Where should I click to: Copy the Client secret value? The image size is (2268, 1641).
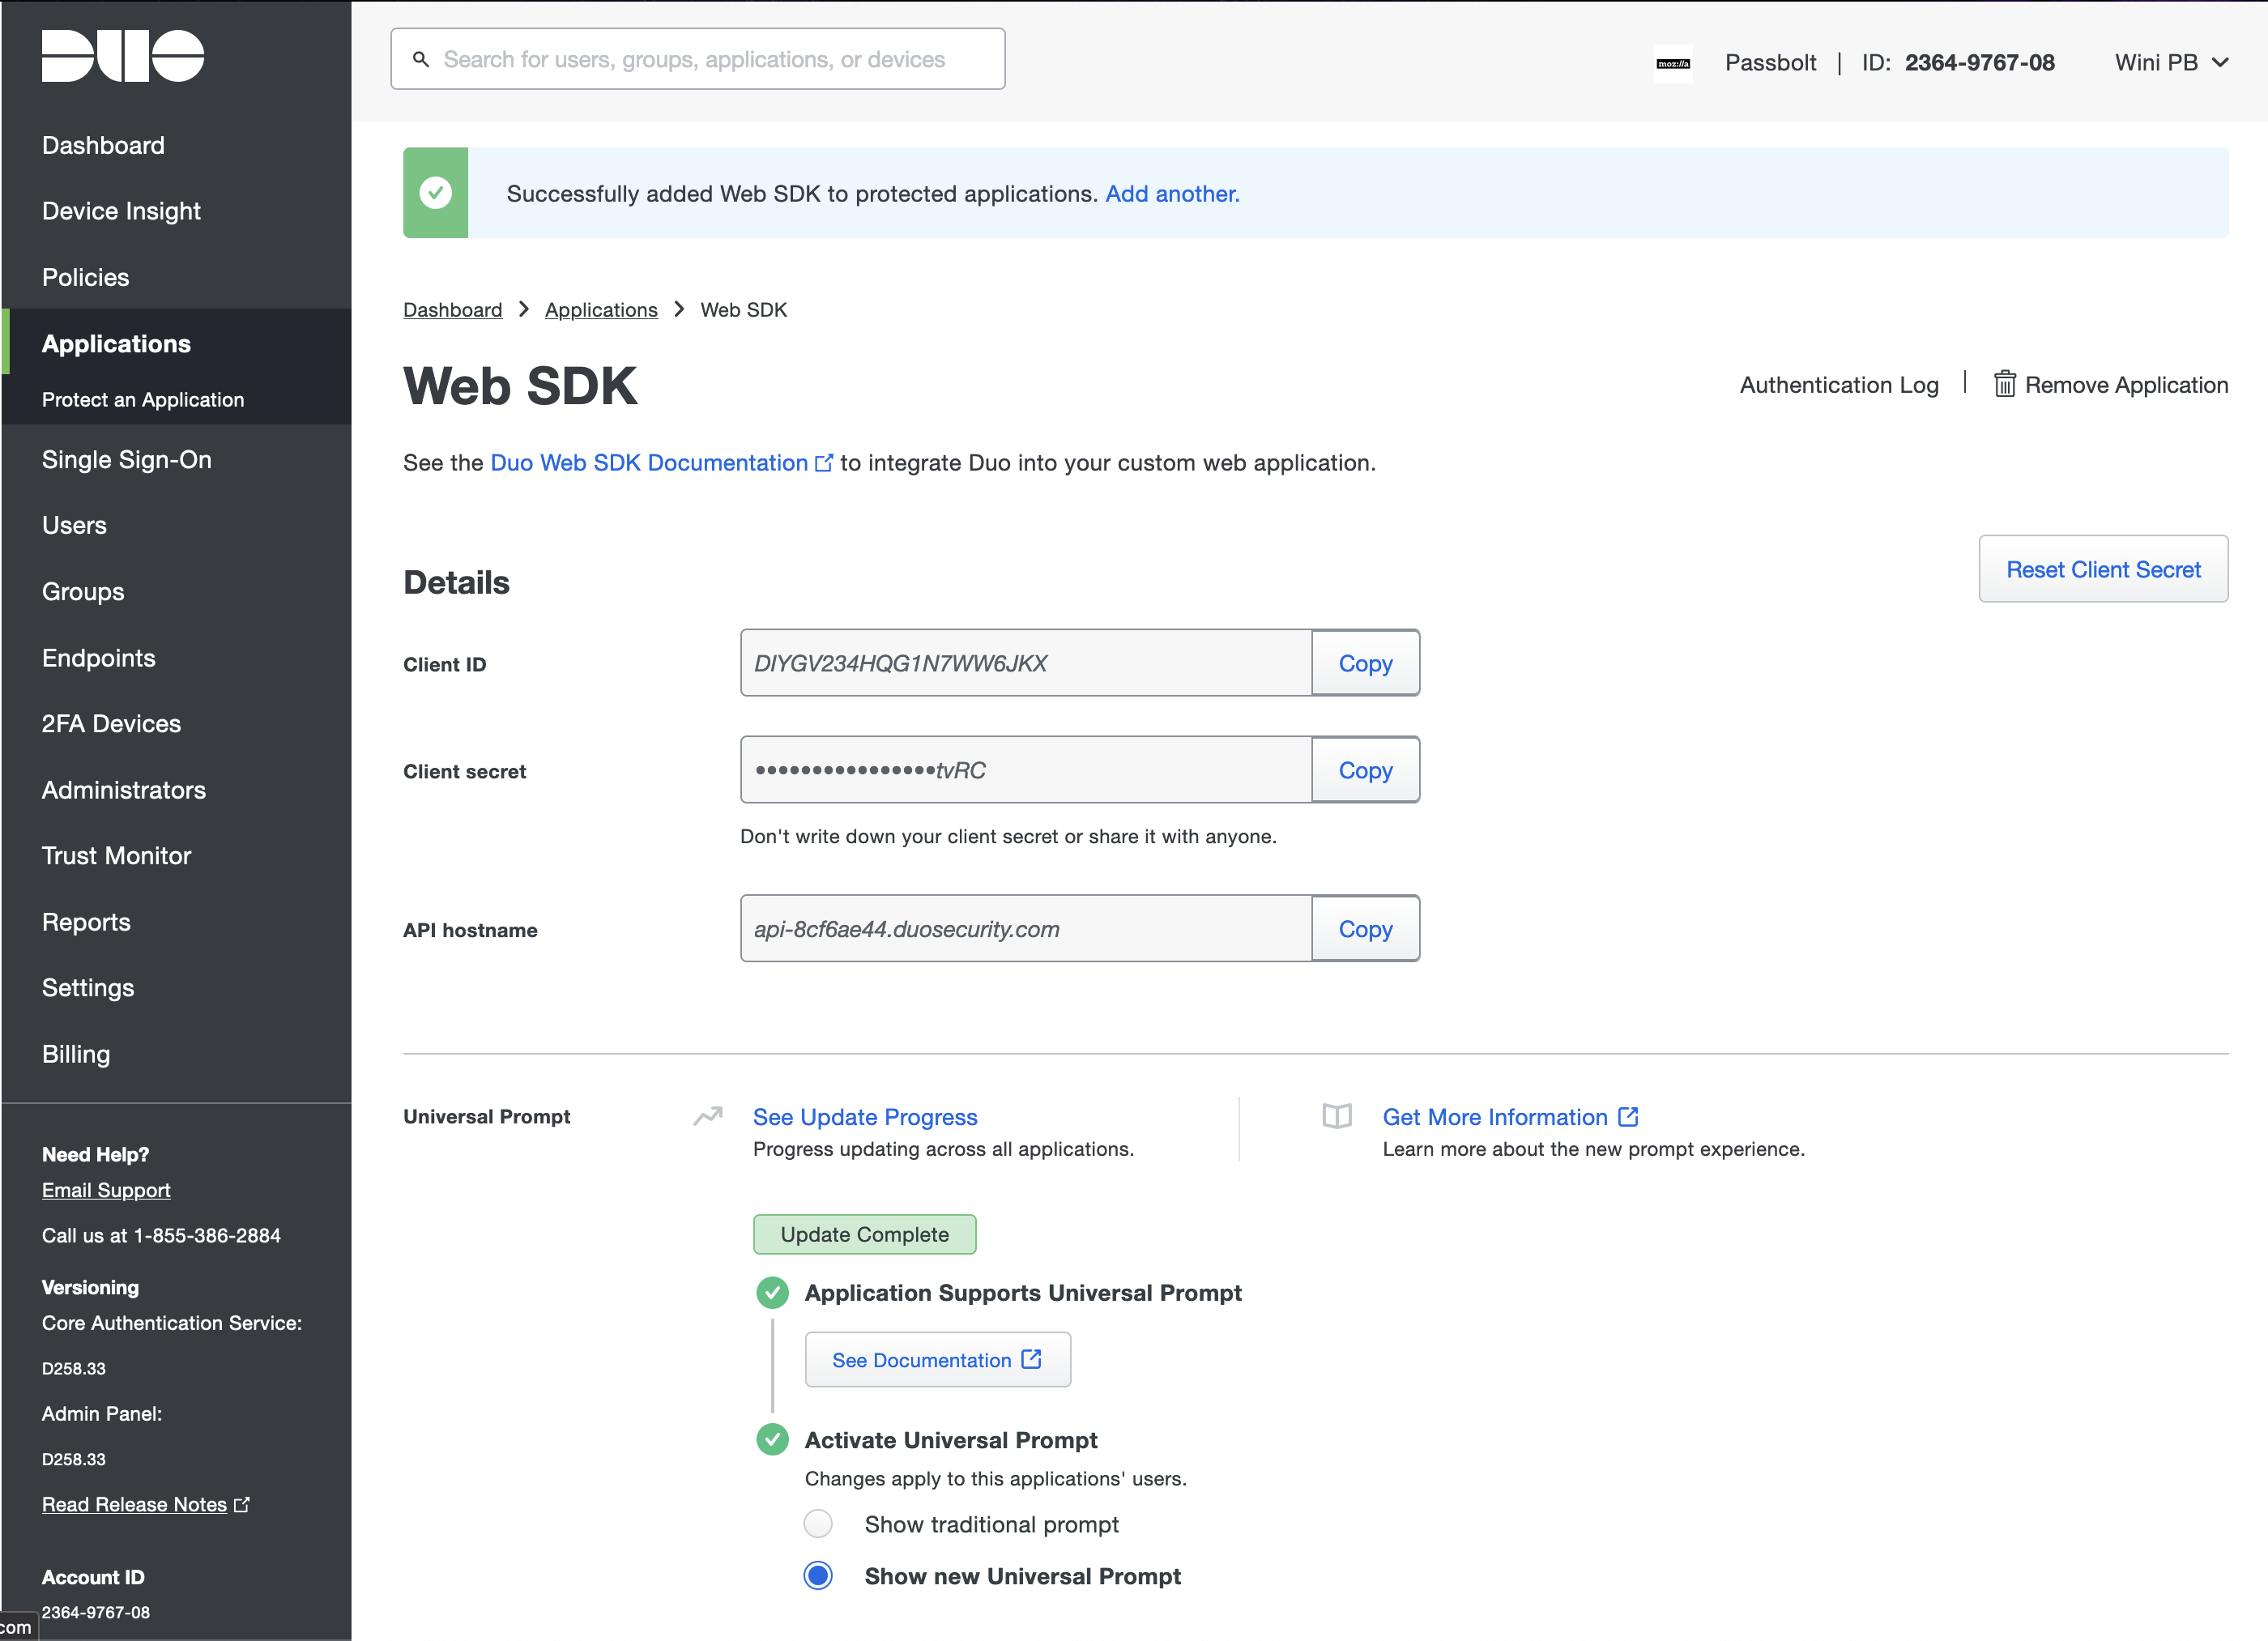(1365, 770)
